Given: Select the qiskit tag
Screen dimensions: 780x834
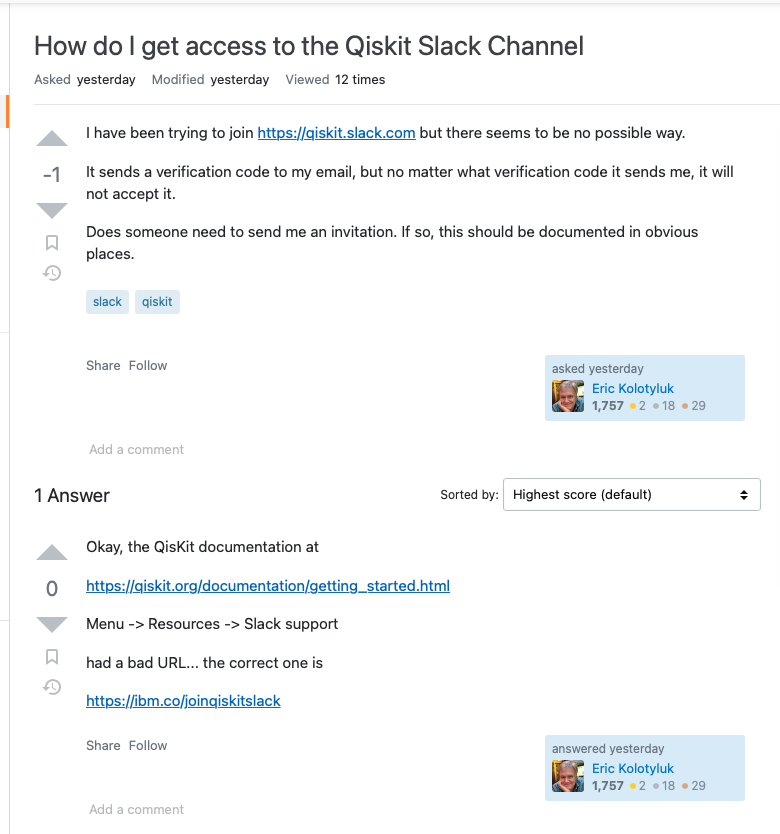Looking at the screenshot, I should coord(157,301).
